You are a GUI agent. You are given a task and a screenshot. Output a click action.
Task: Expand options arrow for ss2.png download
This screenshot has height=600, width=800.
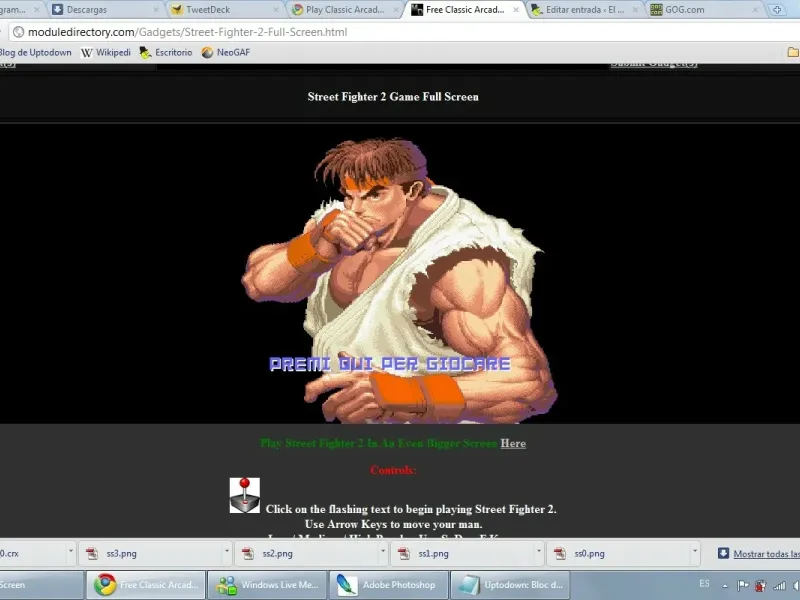coord(383,552)
